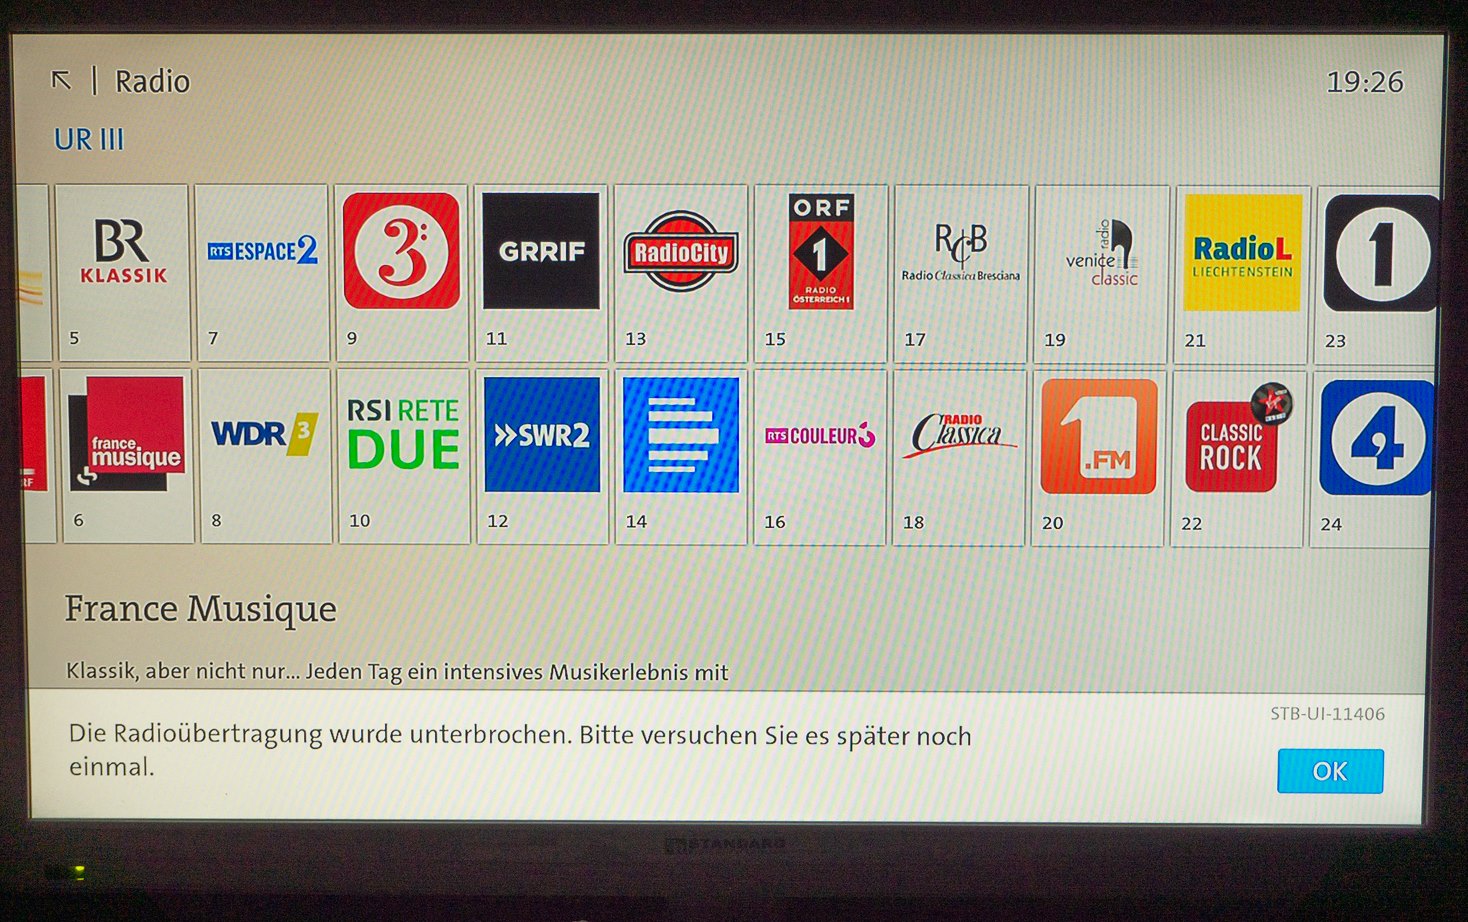
Task: Select the GRRIF radio station
Action: point(541,272)
